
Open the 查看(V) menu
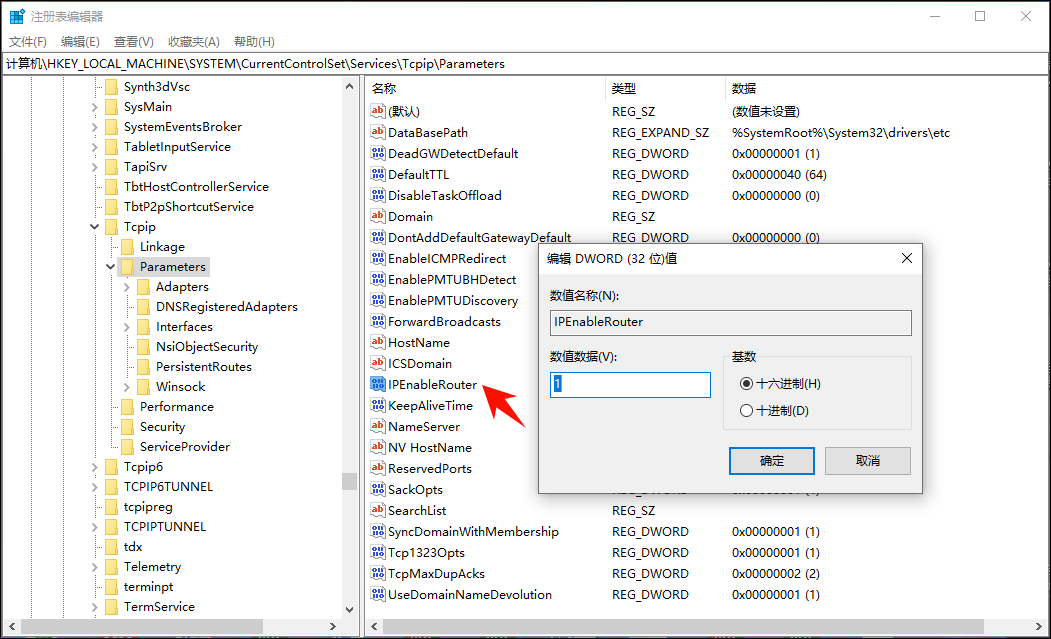tap(133, 42)
